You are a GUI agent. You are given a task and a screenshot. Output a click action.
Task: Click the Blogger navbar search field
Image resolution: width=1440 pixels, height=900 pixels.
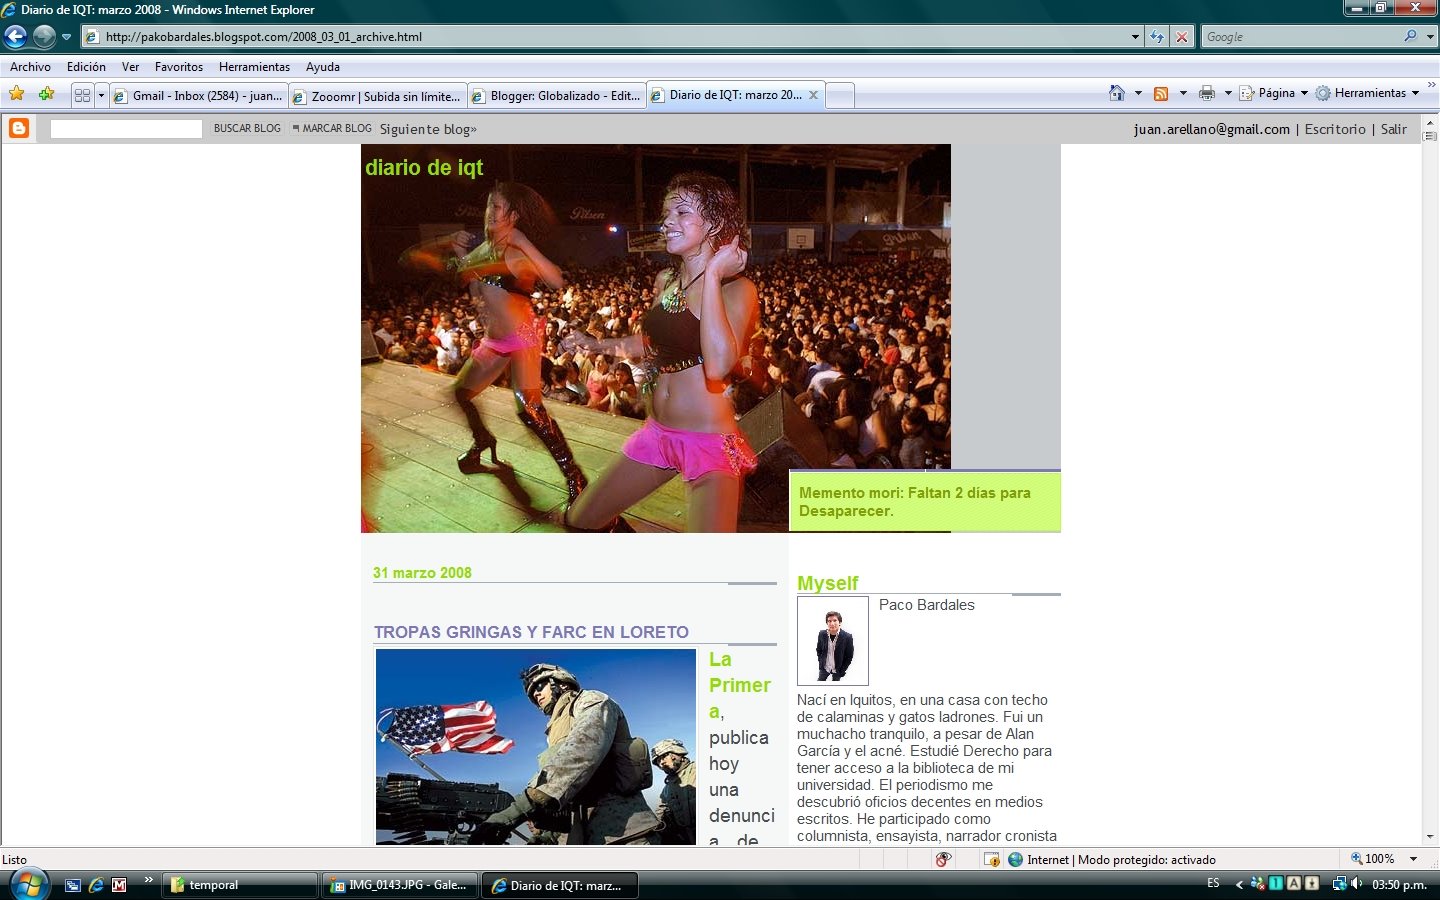coord(126,128)
